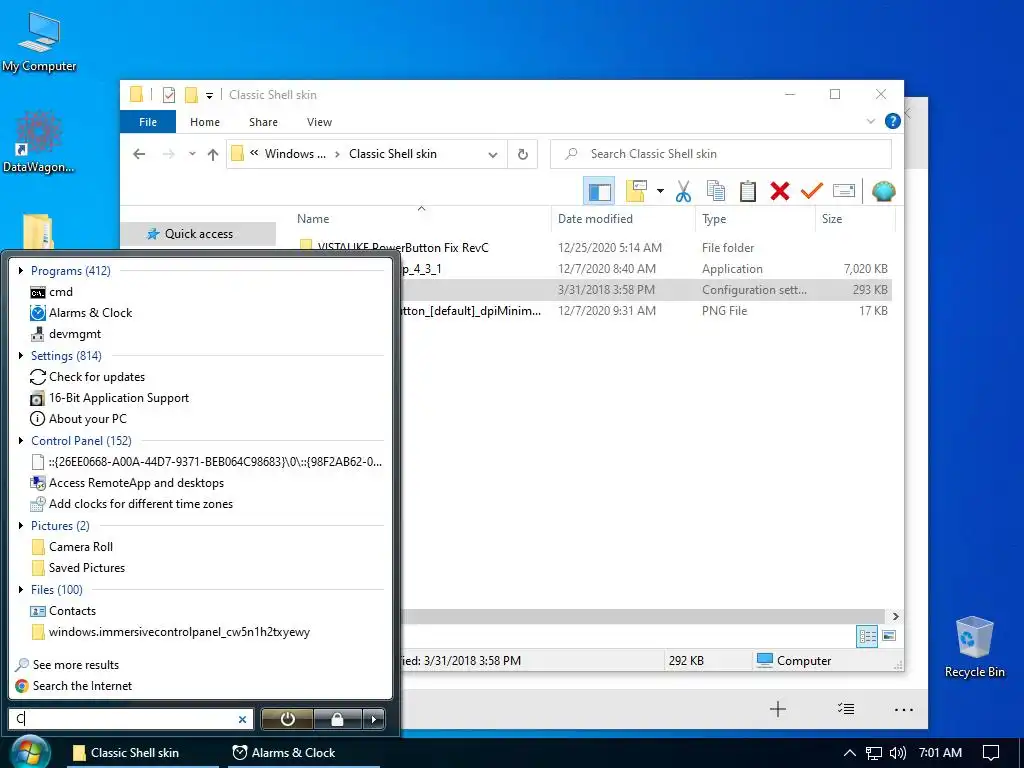The height and width of the screenshot is (768, 1024).
Task: Go up one folder level arrow
Action: 213,154
